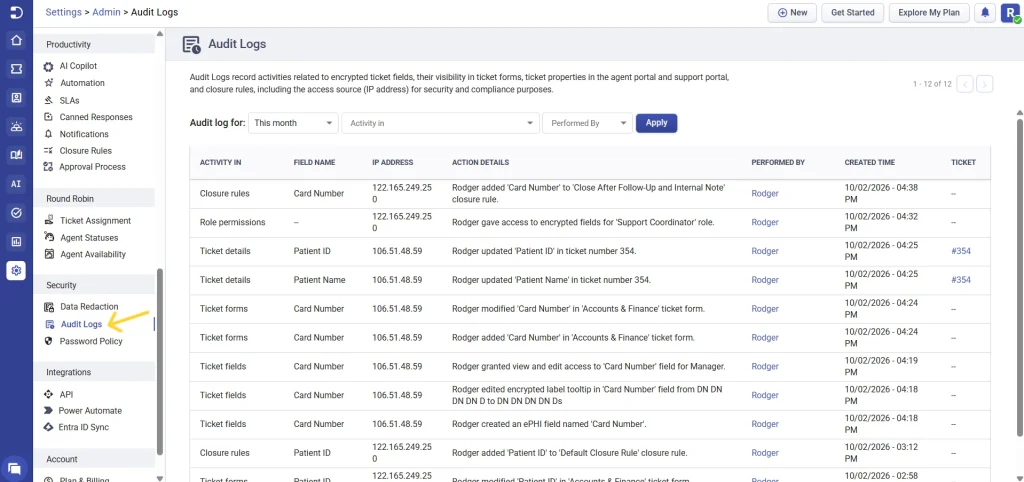Apply the audit log filters
Viewport: 1024px width, 482px height.
click(656, 123)
